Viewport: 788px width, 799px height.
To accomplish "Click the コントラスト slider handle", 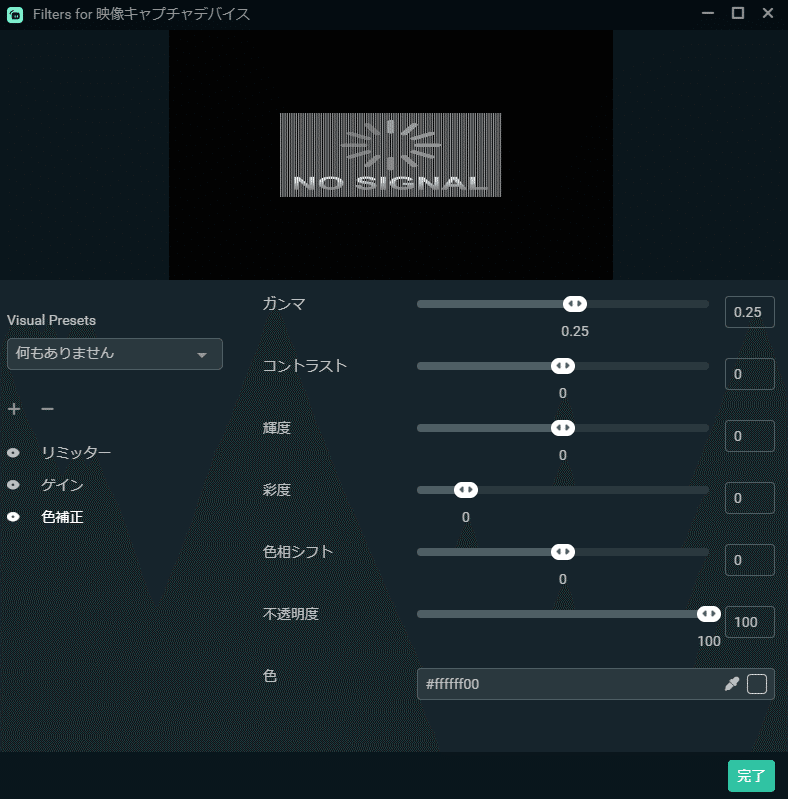I will [563, 366].
